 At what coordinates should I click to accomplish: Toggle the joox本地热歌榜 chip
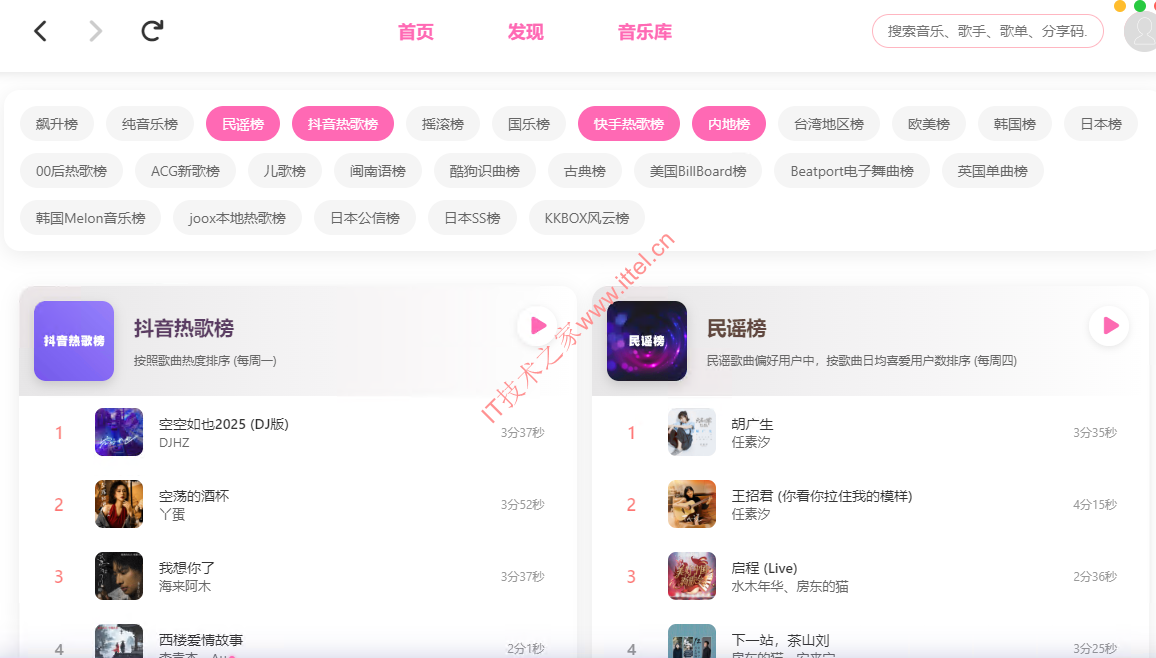(237, 218)
